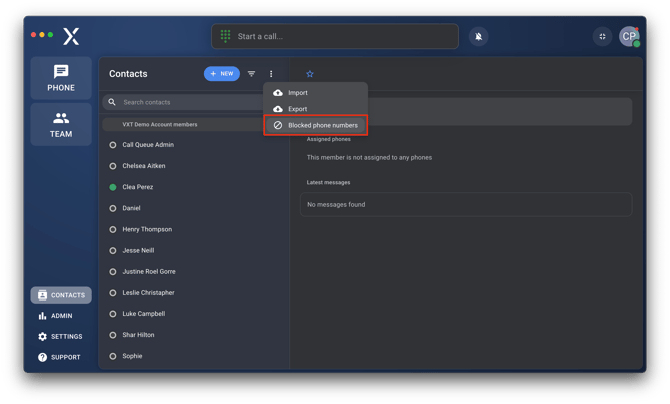Select contact Clea Perez
Image resolution: width=670 pixels, height=404 pixels.
138,187
